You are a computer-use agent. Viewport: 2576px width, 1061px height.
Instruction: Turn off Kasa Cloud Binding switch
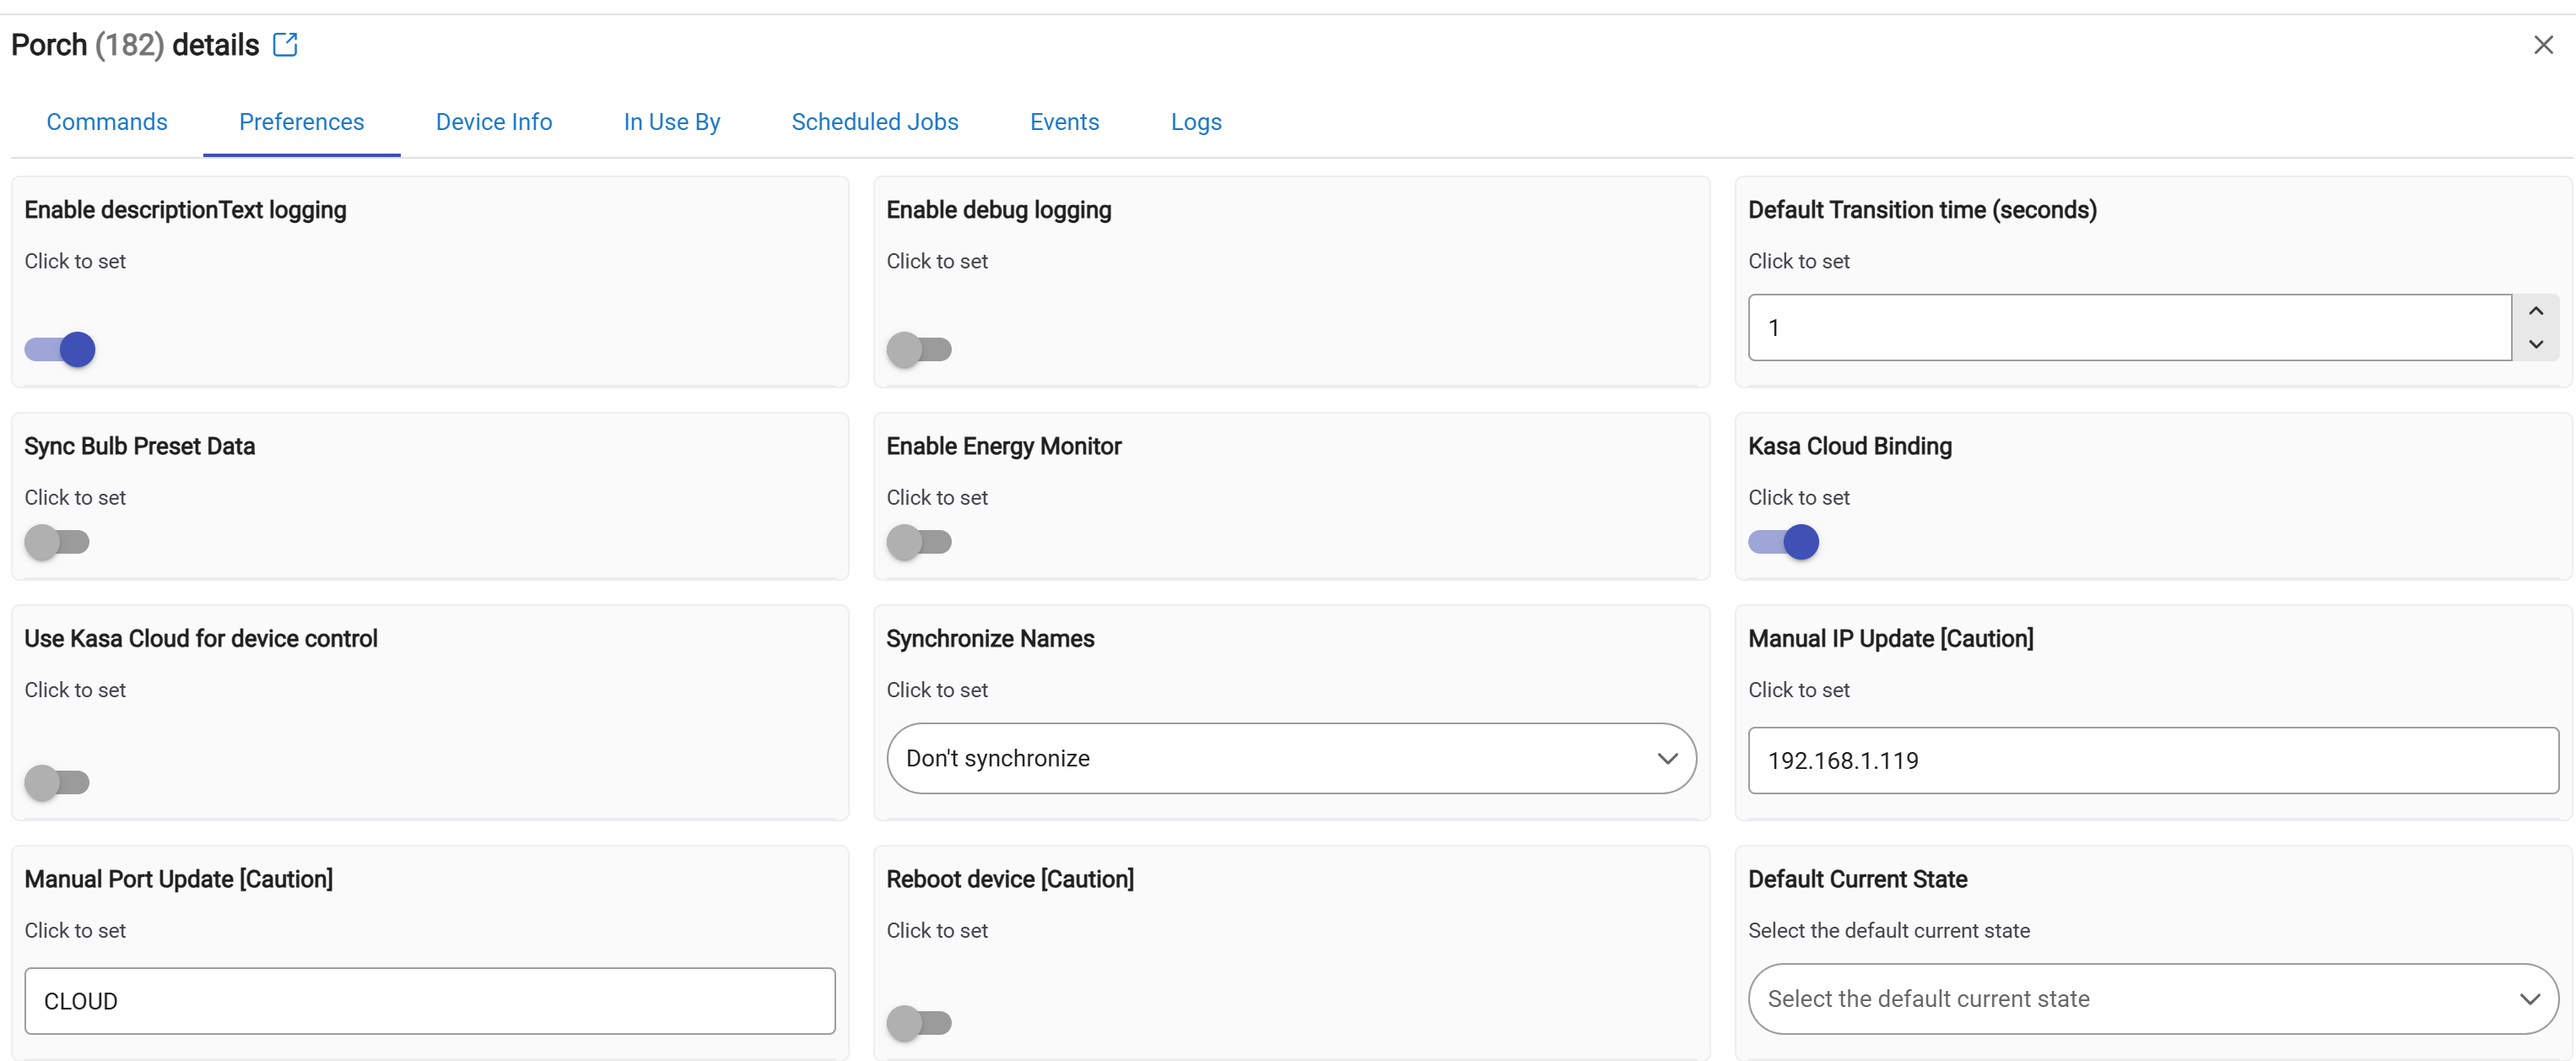click(1783, 542)
